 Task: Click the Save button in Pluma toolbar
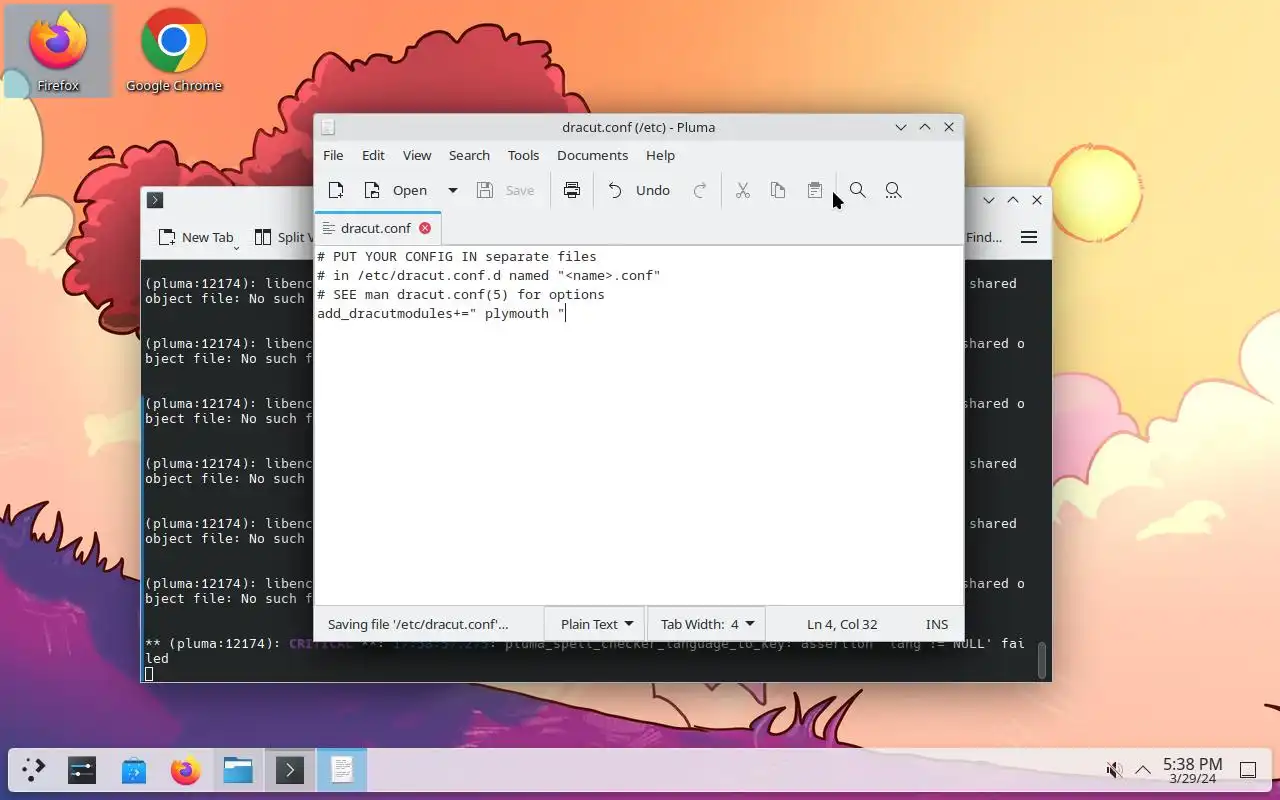click(x=506, y=190)
